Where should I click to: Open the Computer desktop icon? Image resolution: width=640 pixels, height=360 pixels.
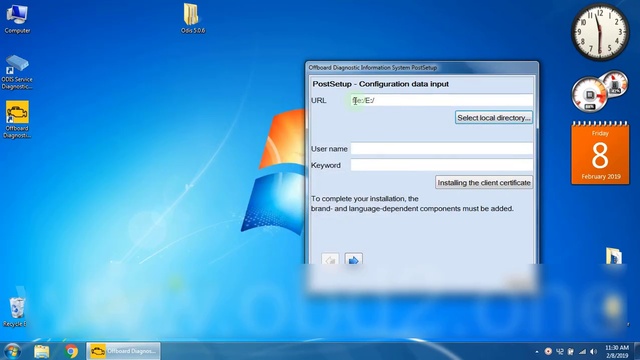point(17,18)
